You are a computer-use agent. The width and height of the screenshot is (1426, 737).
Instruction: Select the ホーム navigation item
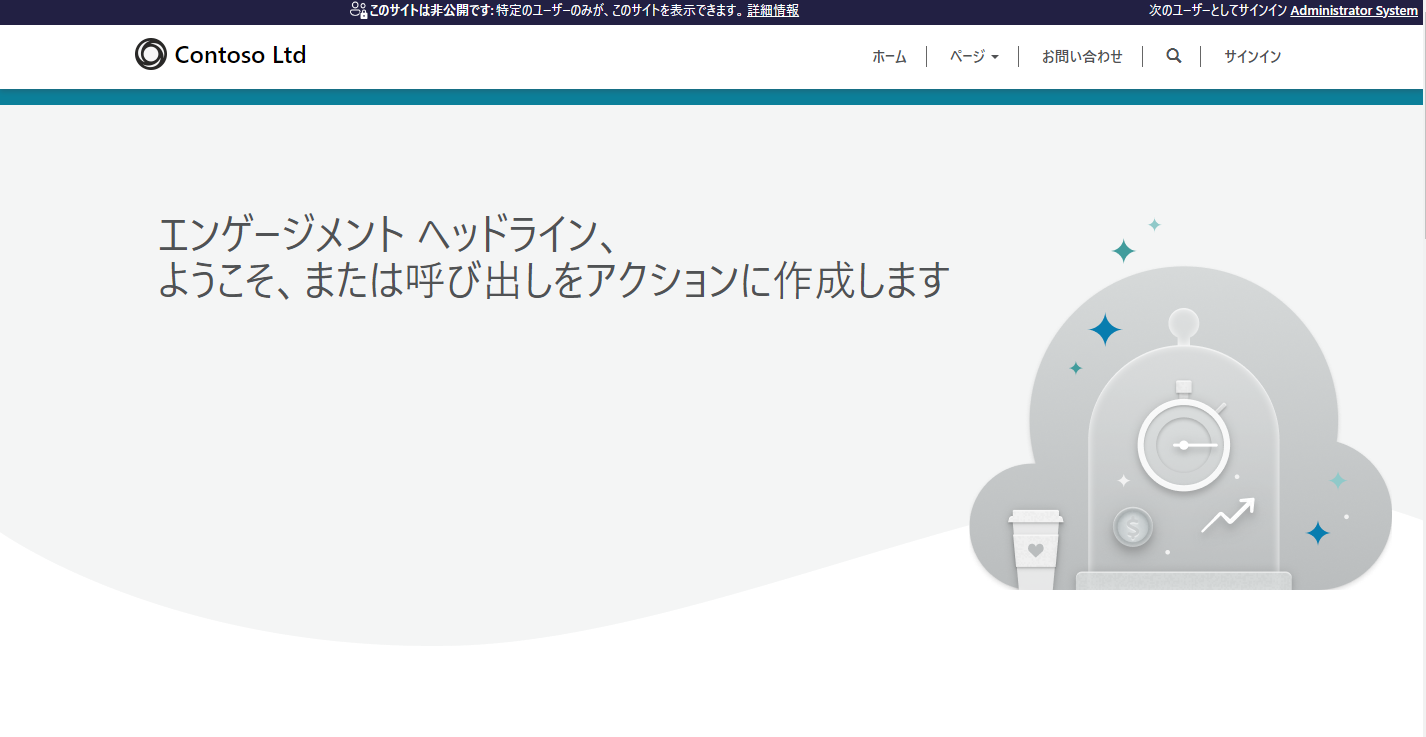(x=888, y=57)
